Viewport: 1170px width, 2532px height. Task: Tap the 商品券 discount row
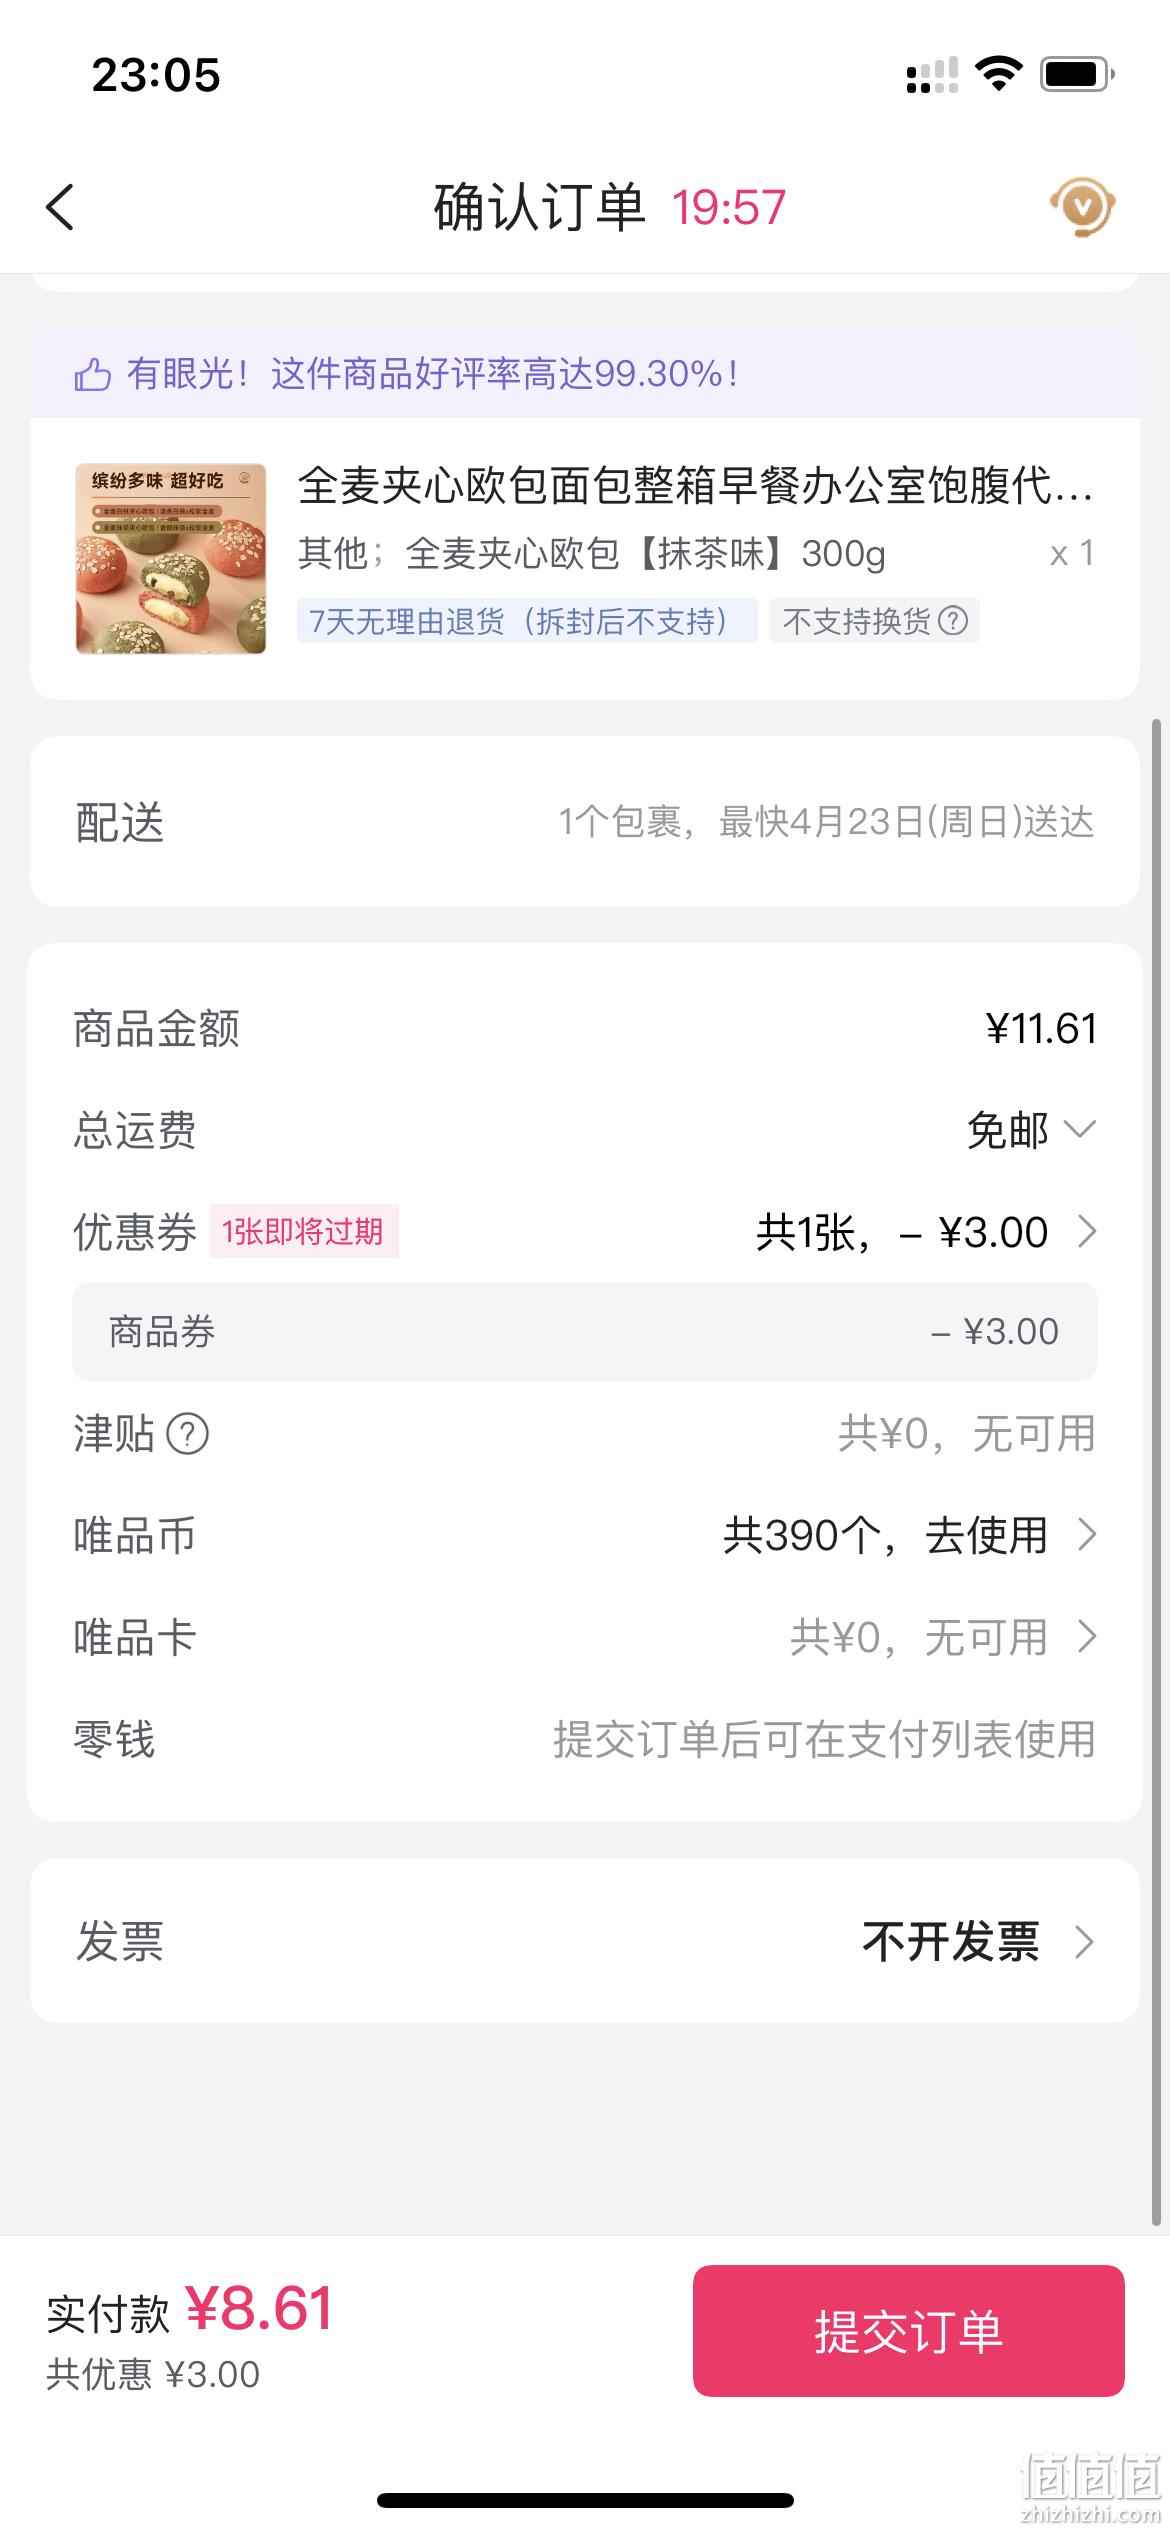(585, 1332)
